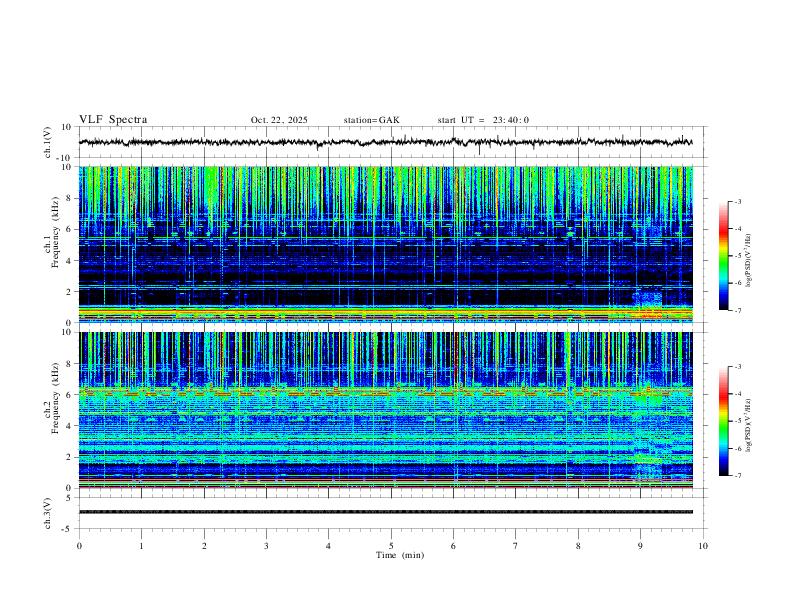Click the "-5" tick on ch.1 colorbar
Image resolution: width=792 pixels, height=612 pixels.
(737, 256)
